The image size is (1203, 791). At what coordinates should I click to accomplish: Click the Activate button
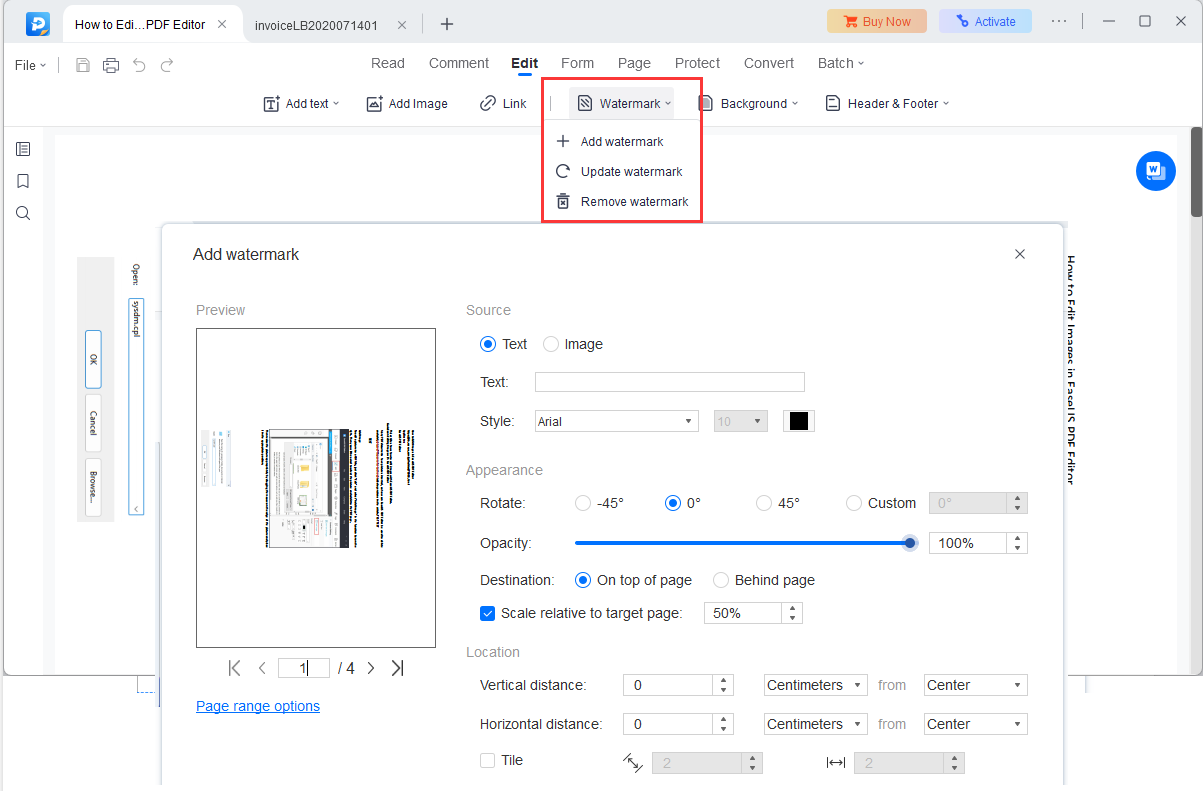(x=985, y=21)
